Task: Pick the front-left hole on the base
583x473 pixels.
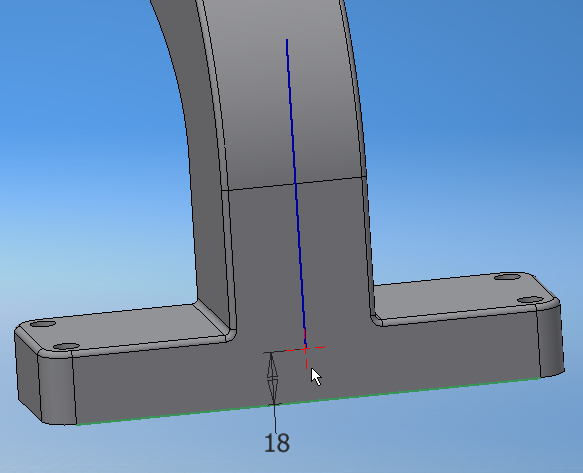Action: click(66, 347)
